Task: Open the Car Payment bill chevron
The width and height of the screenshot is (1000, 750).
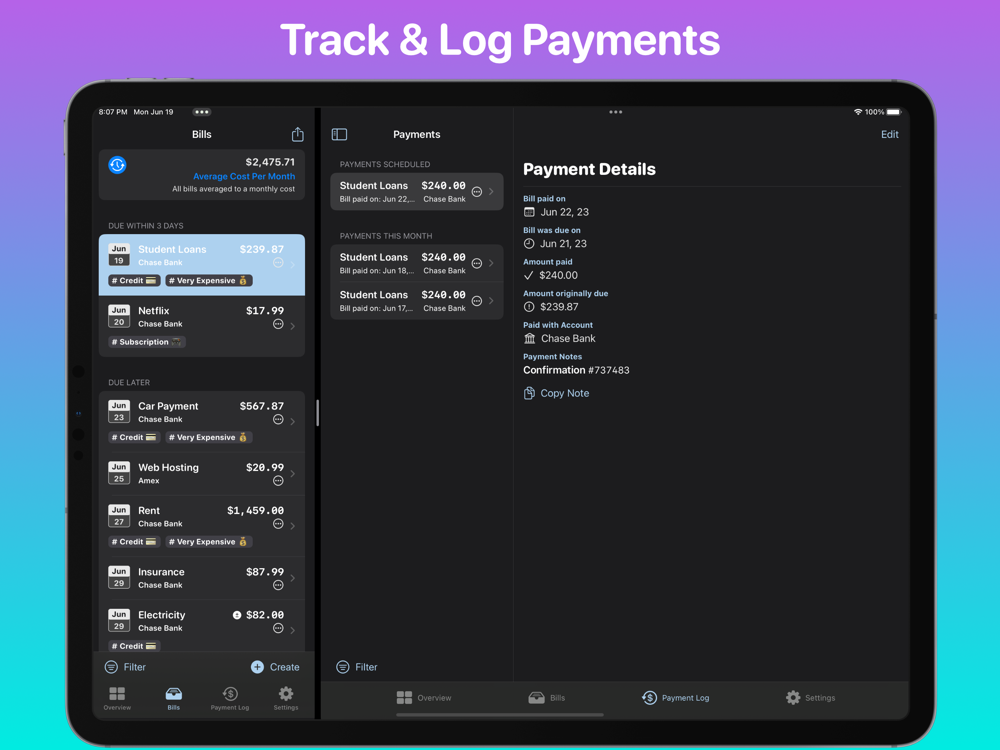Action: click(x=293, y=422)
